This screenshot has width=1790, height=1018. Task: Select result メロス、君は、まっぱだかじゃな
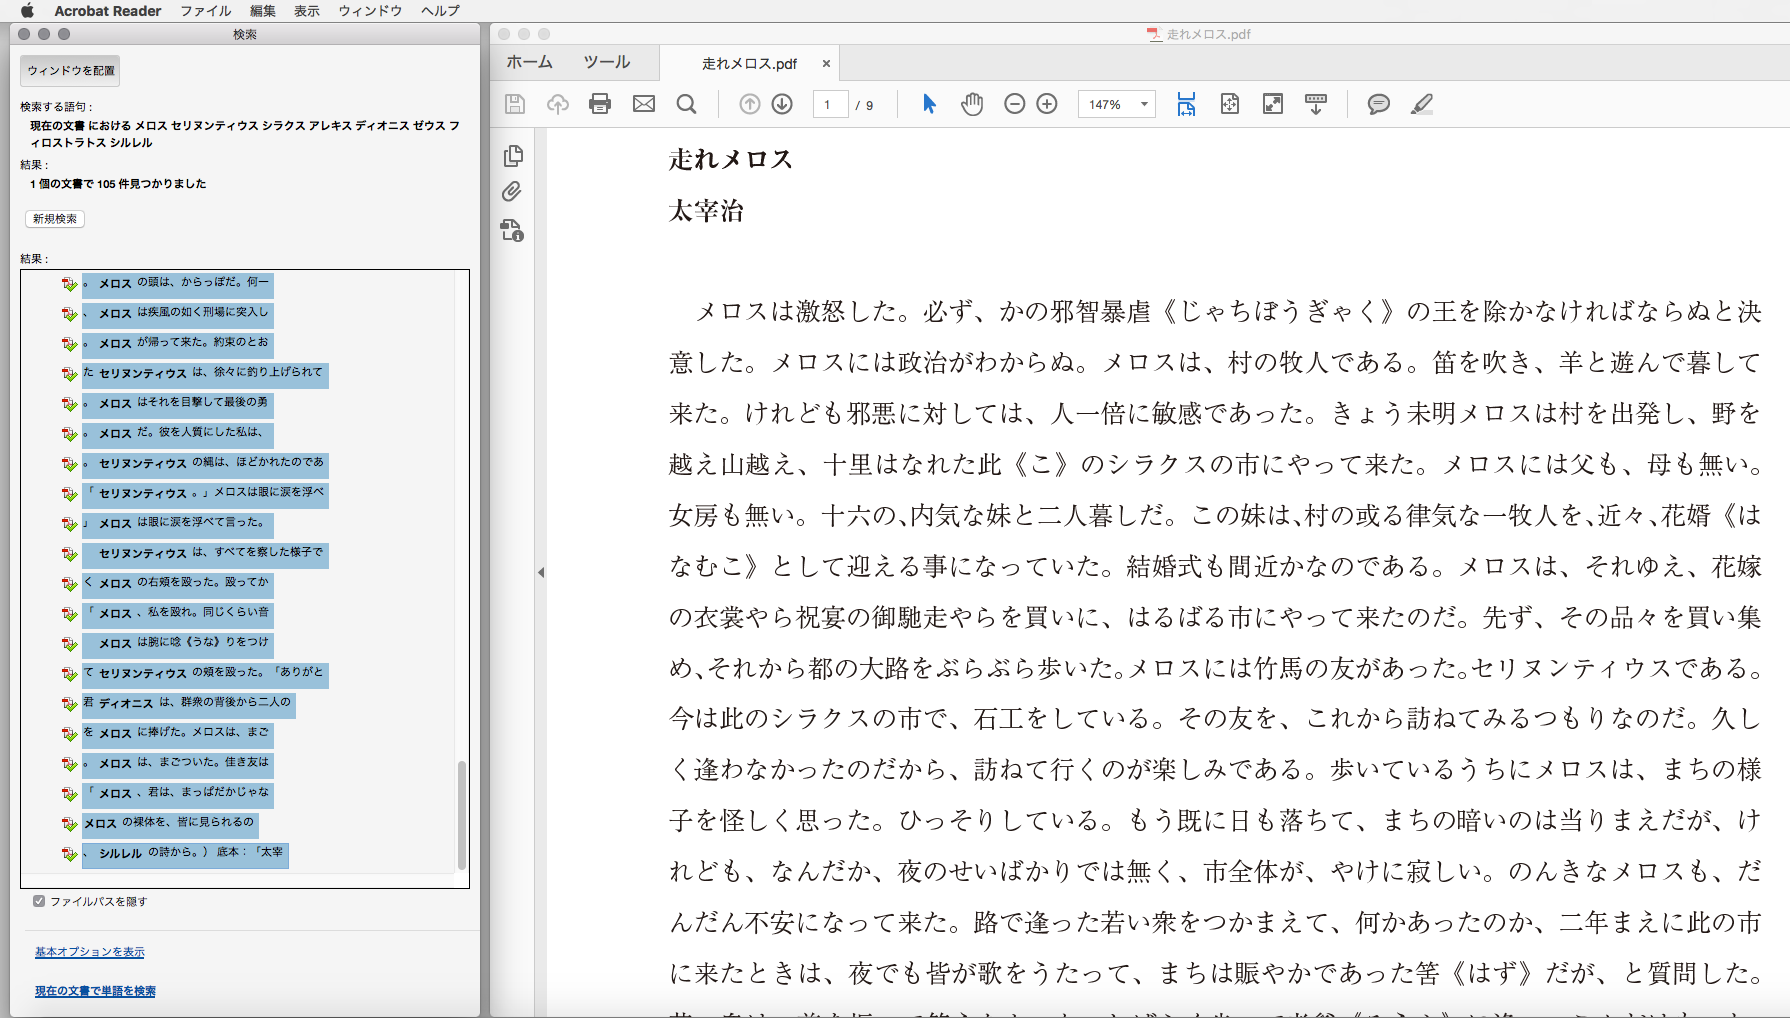point(177,794)
